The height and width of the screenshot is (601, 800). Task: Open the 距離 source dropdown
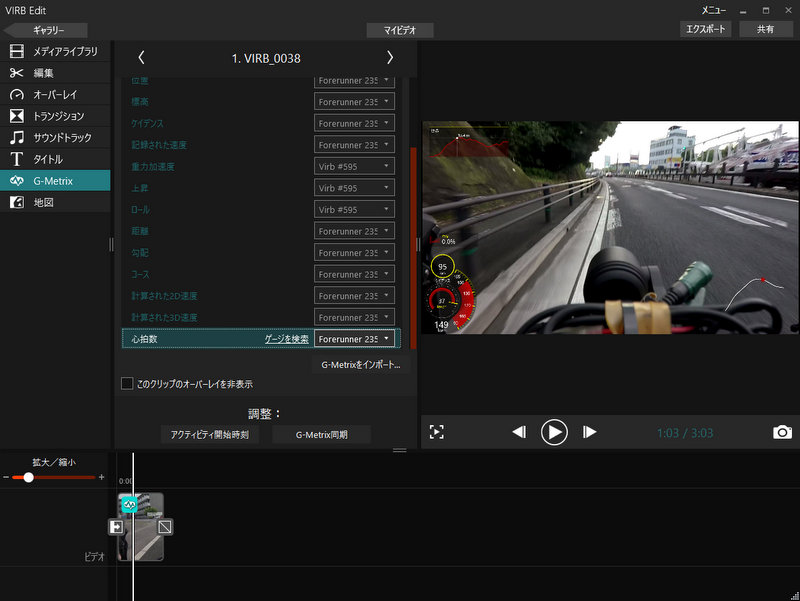tap(354, 231)
